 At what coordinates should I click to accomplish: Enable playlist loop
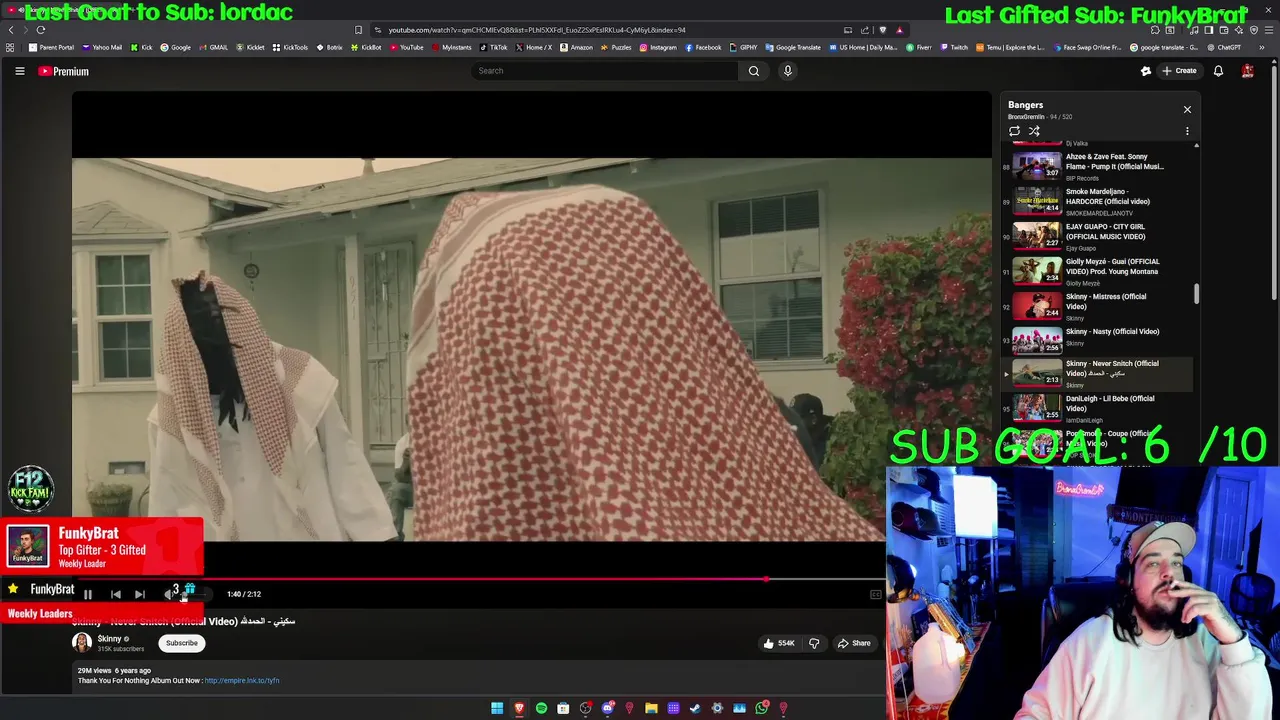pos(1014,131)
